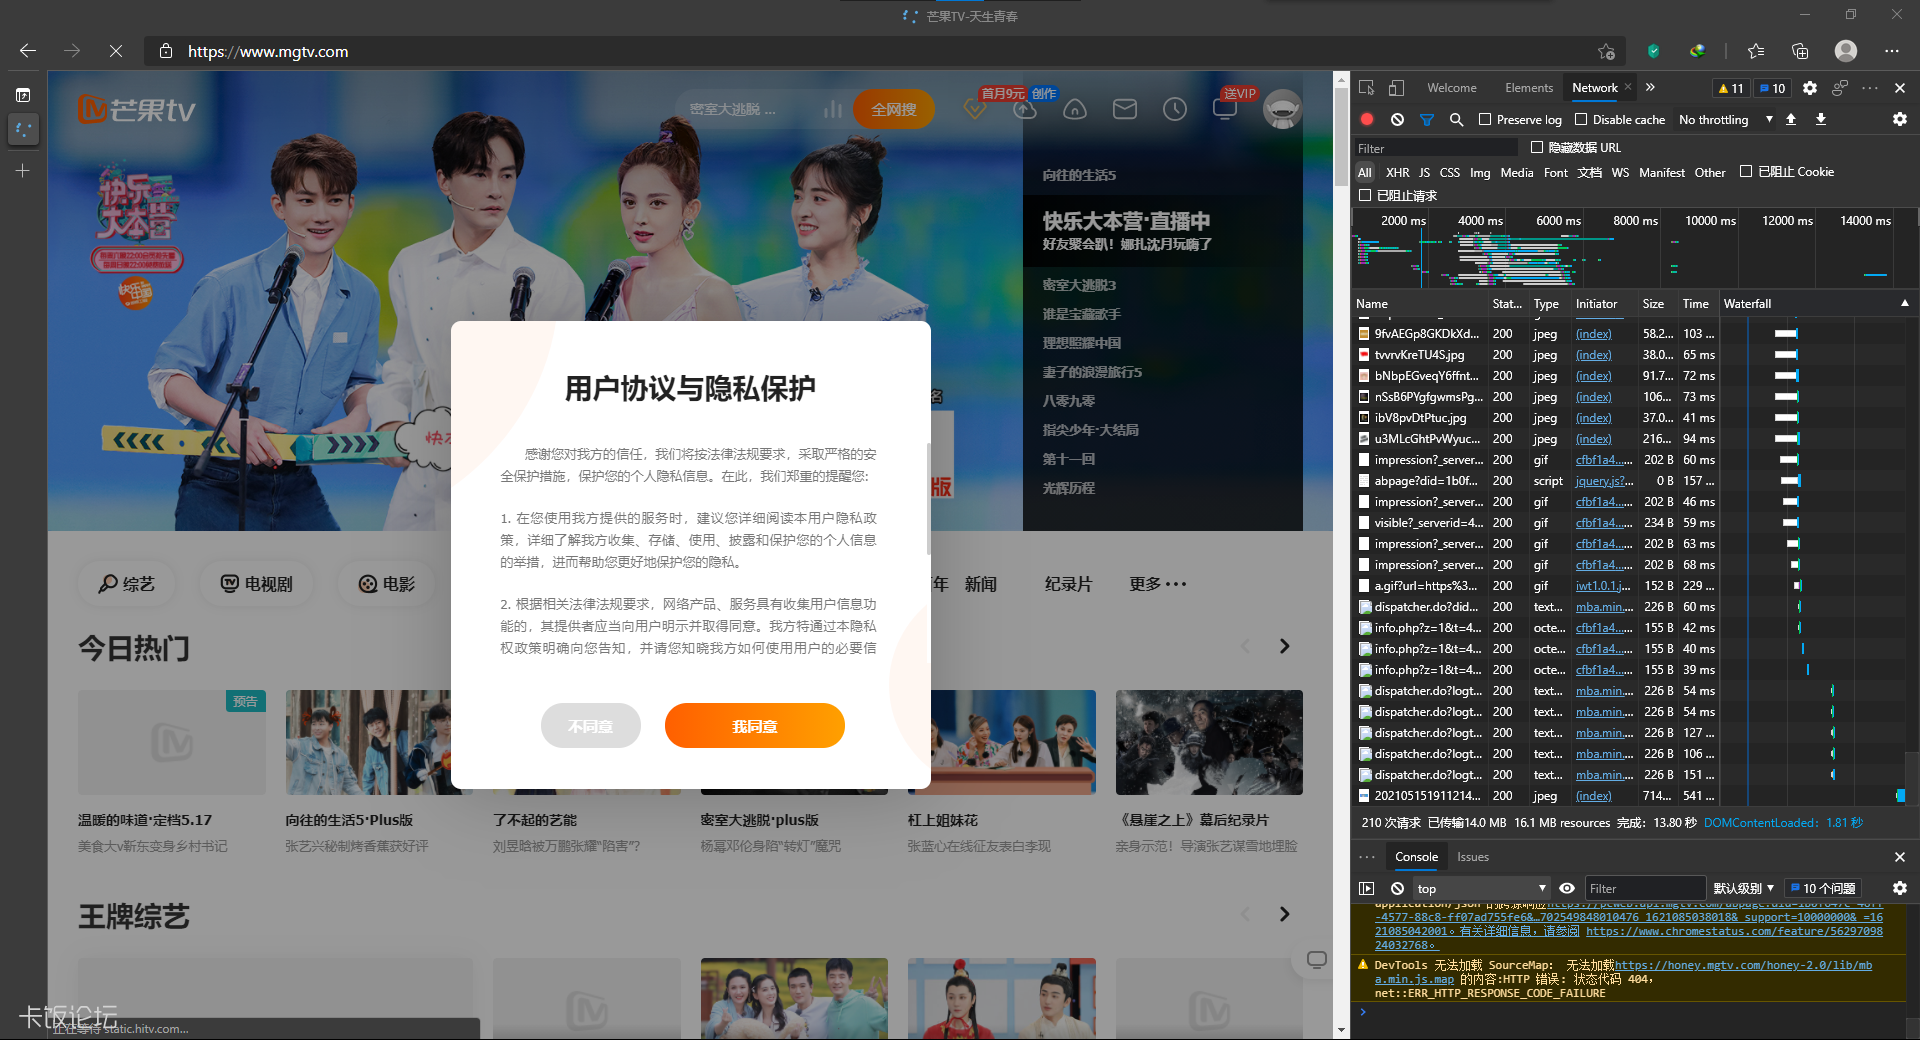
Task: Open network search magnifier
Action: coord(1457,119)
